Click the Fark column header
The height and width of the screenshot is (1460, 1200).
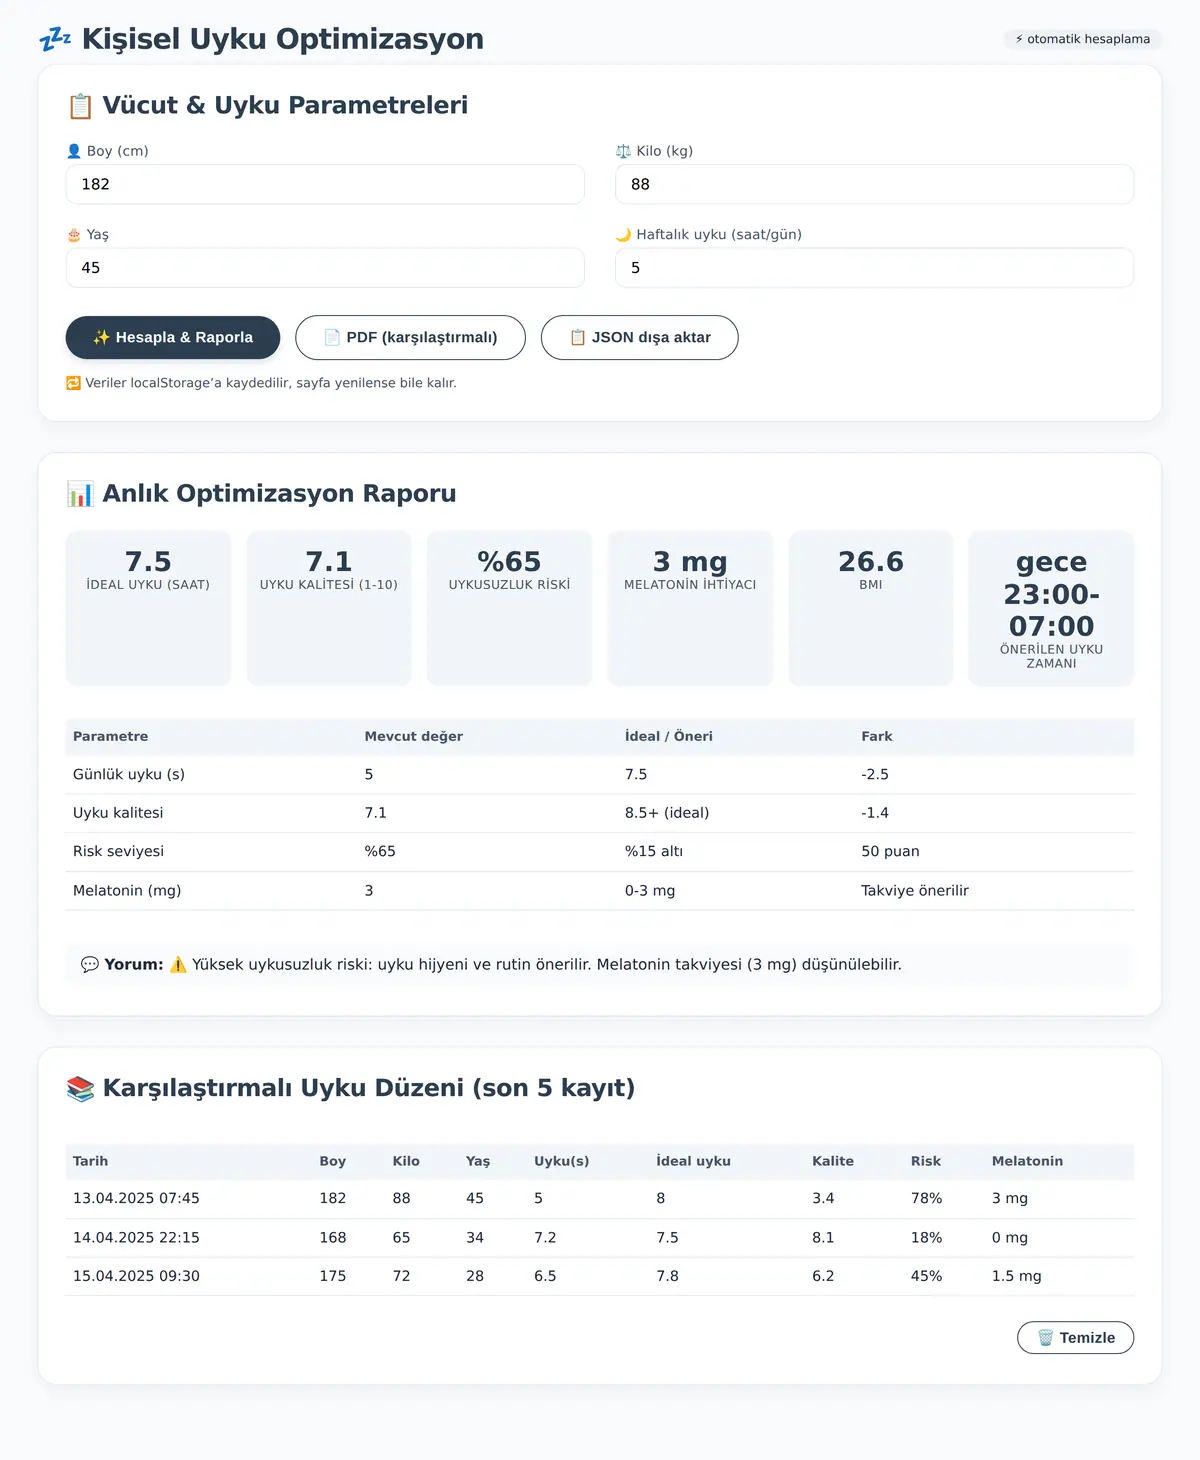(x=877, y=736)
